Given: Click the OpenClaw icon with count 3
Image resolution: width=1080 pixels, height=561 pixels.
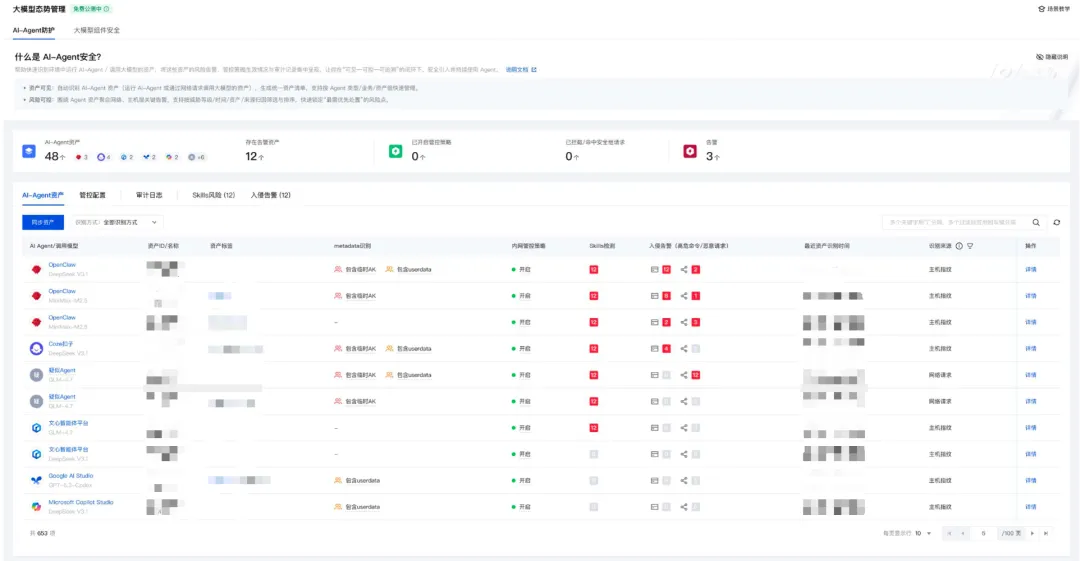Looking at the screenshot, I should click(79, 157).
